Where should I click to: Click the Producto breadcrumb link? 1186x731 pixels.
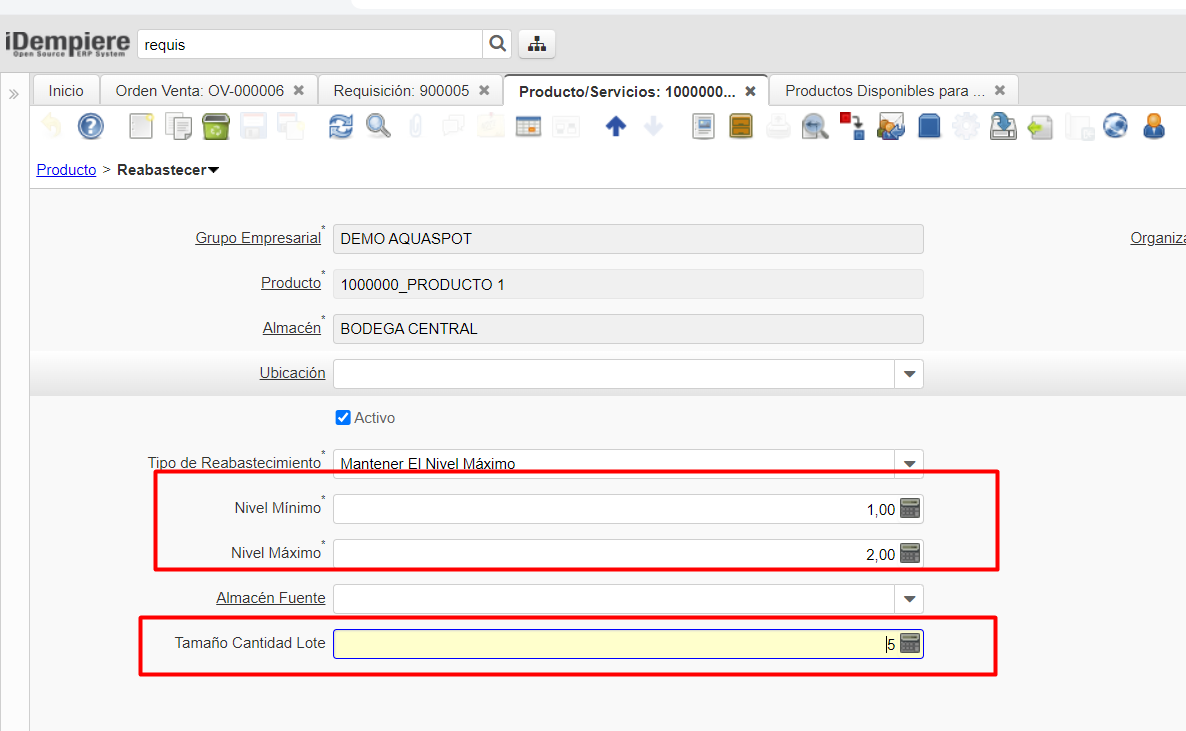[66, 170]
